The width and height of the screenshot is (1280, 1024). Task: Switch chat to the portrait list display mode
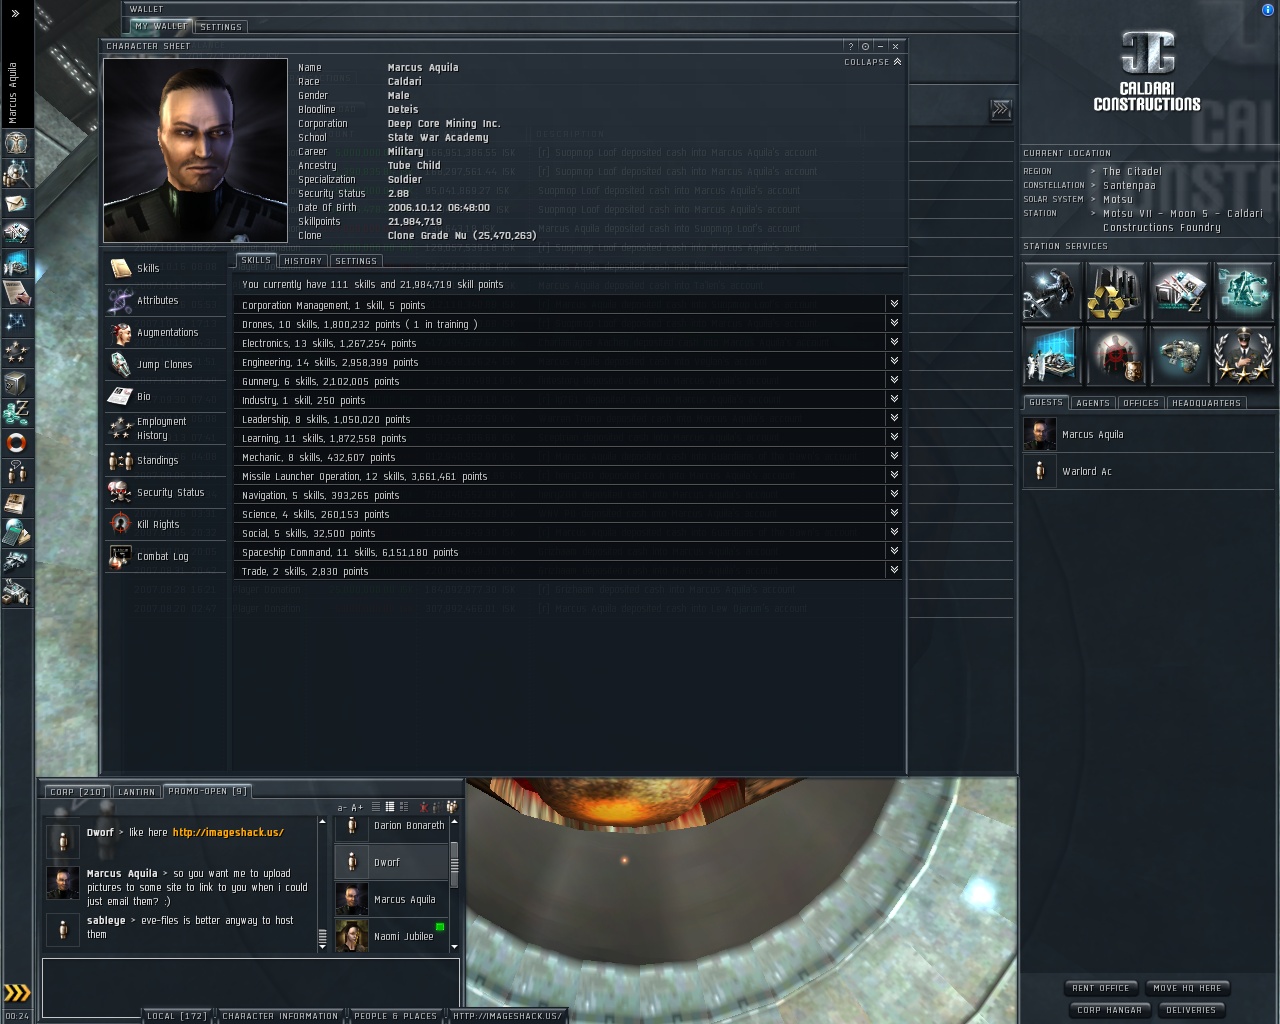(404, 807)
